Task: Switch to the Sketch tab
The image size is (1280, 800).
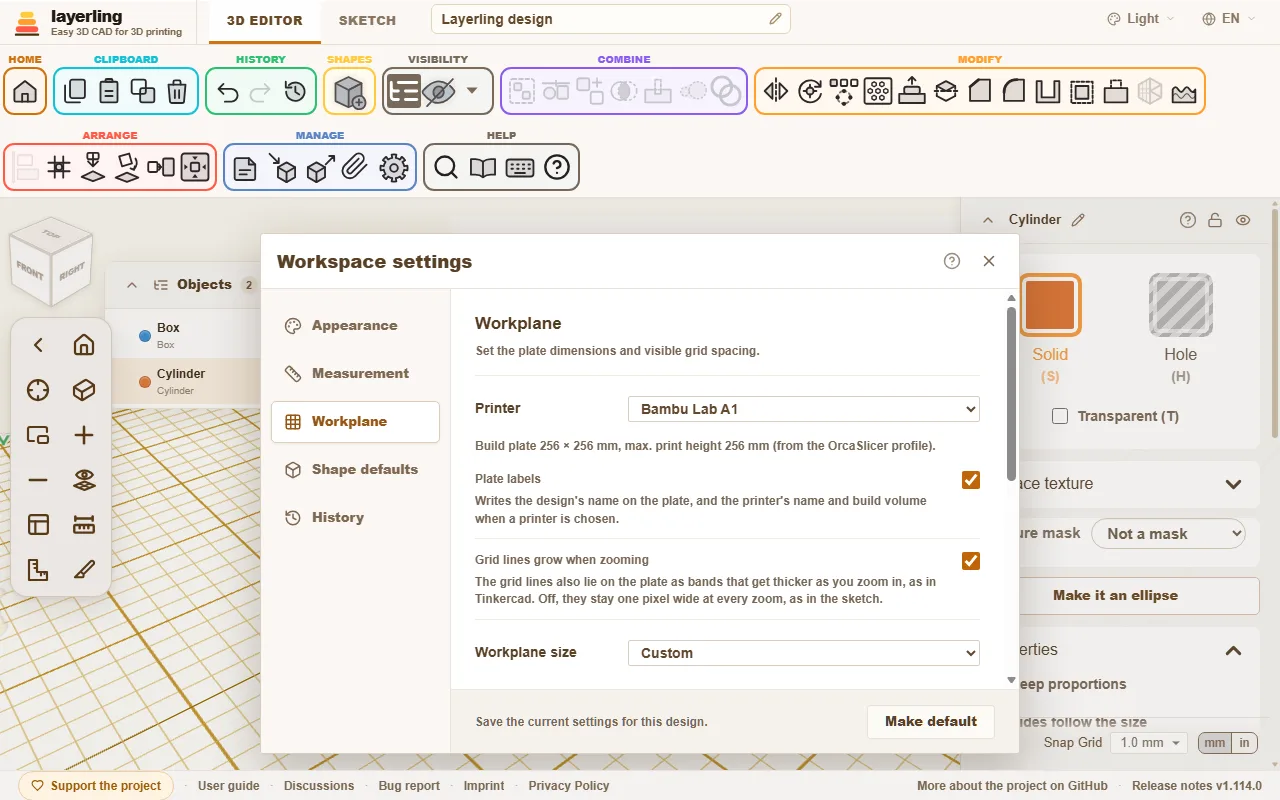Action: coord(367,20)
